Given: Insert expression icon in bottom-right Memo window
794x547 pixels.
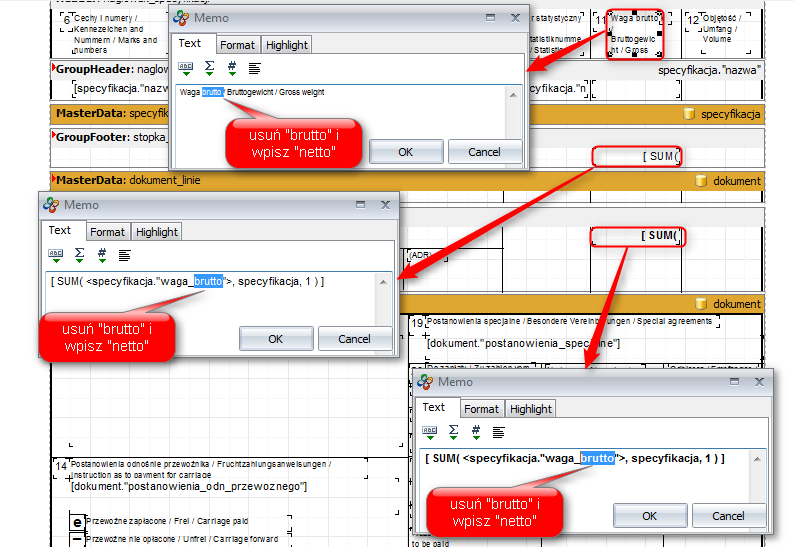Looking at the screenshot, I should point(430,432).
